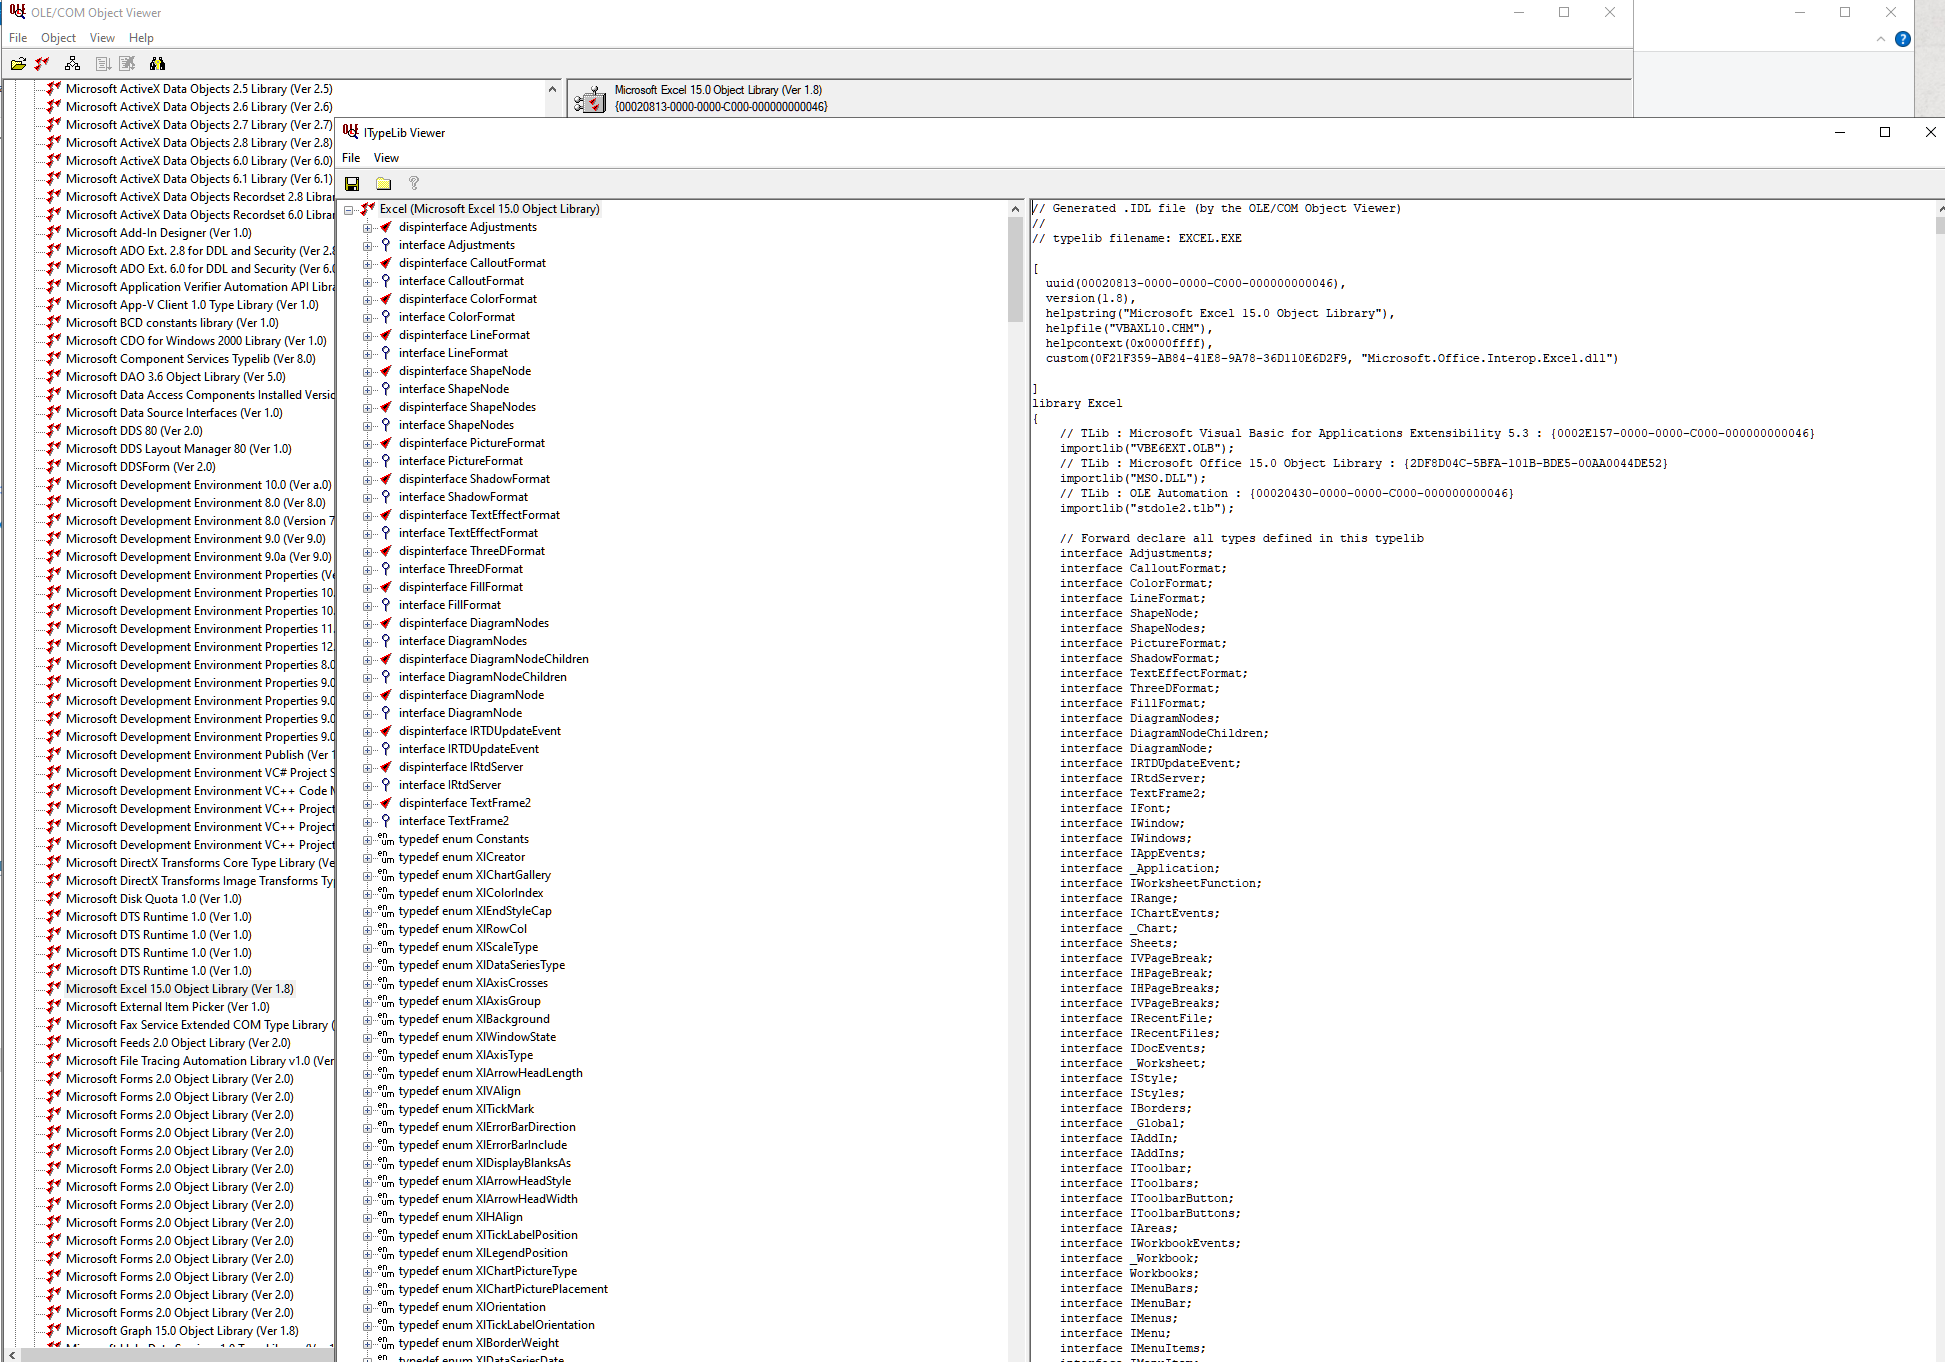1945x1362 pixels.
Task: Click scroll-up arrow of ITypeLib tree pane
Action: pos(1015,209)
